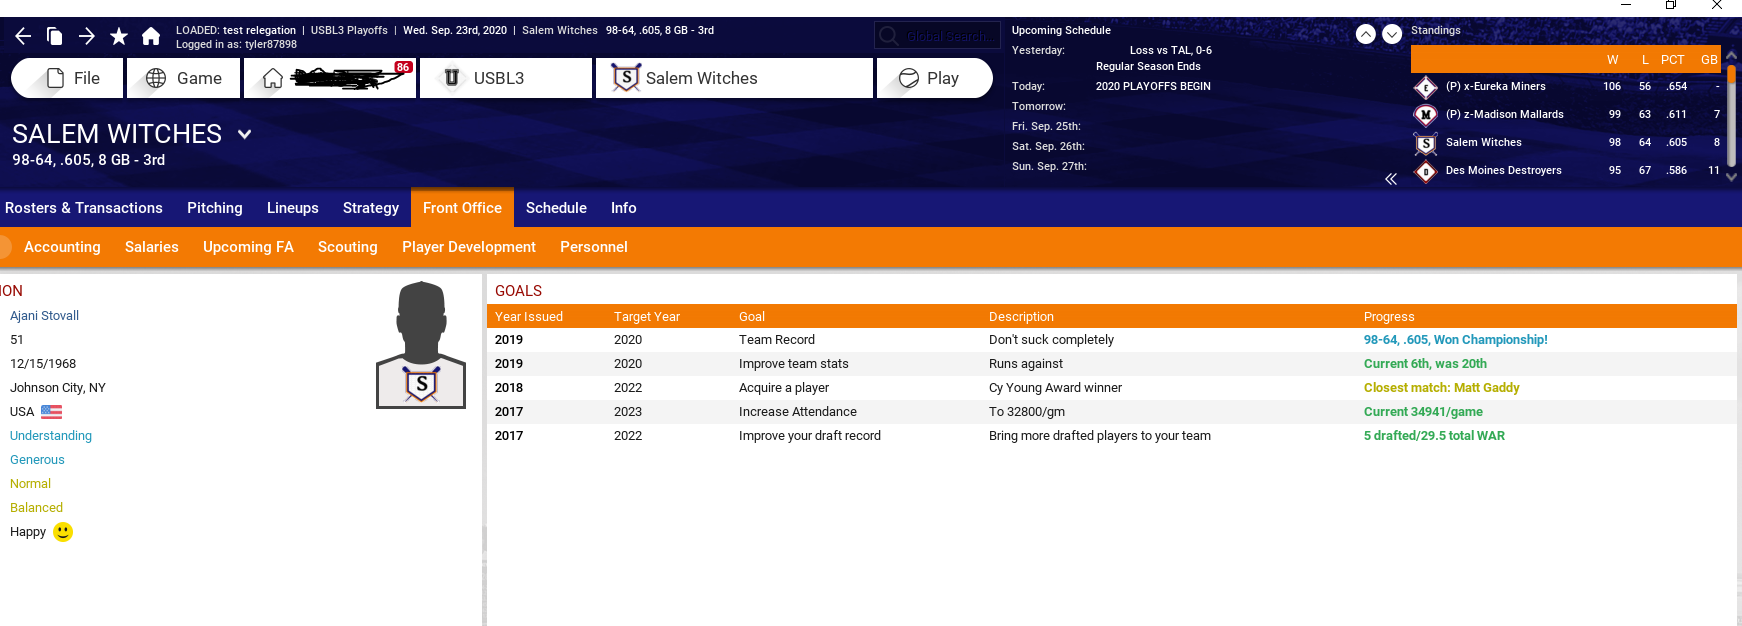Open the Accounting subtab
The width and height of the screenshot is (1742, 626).
(x=62, y=247)
